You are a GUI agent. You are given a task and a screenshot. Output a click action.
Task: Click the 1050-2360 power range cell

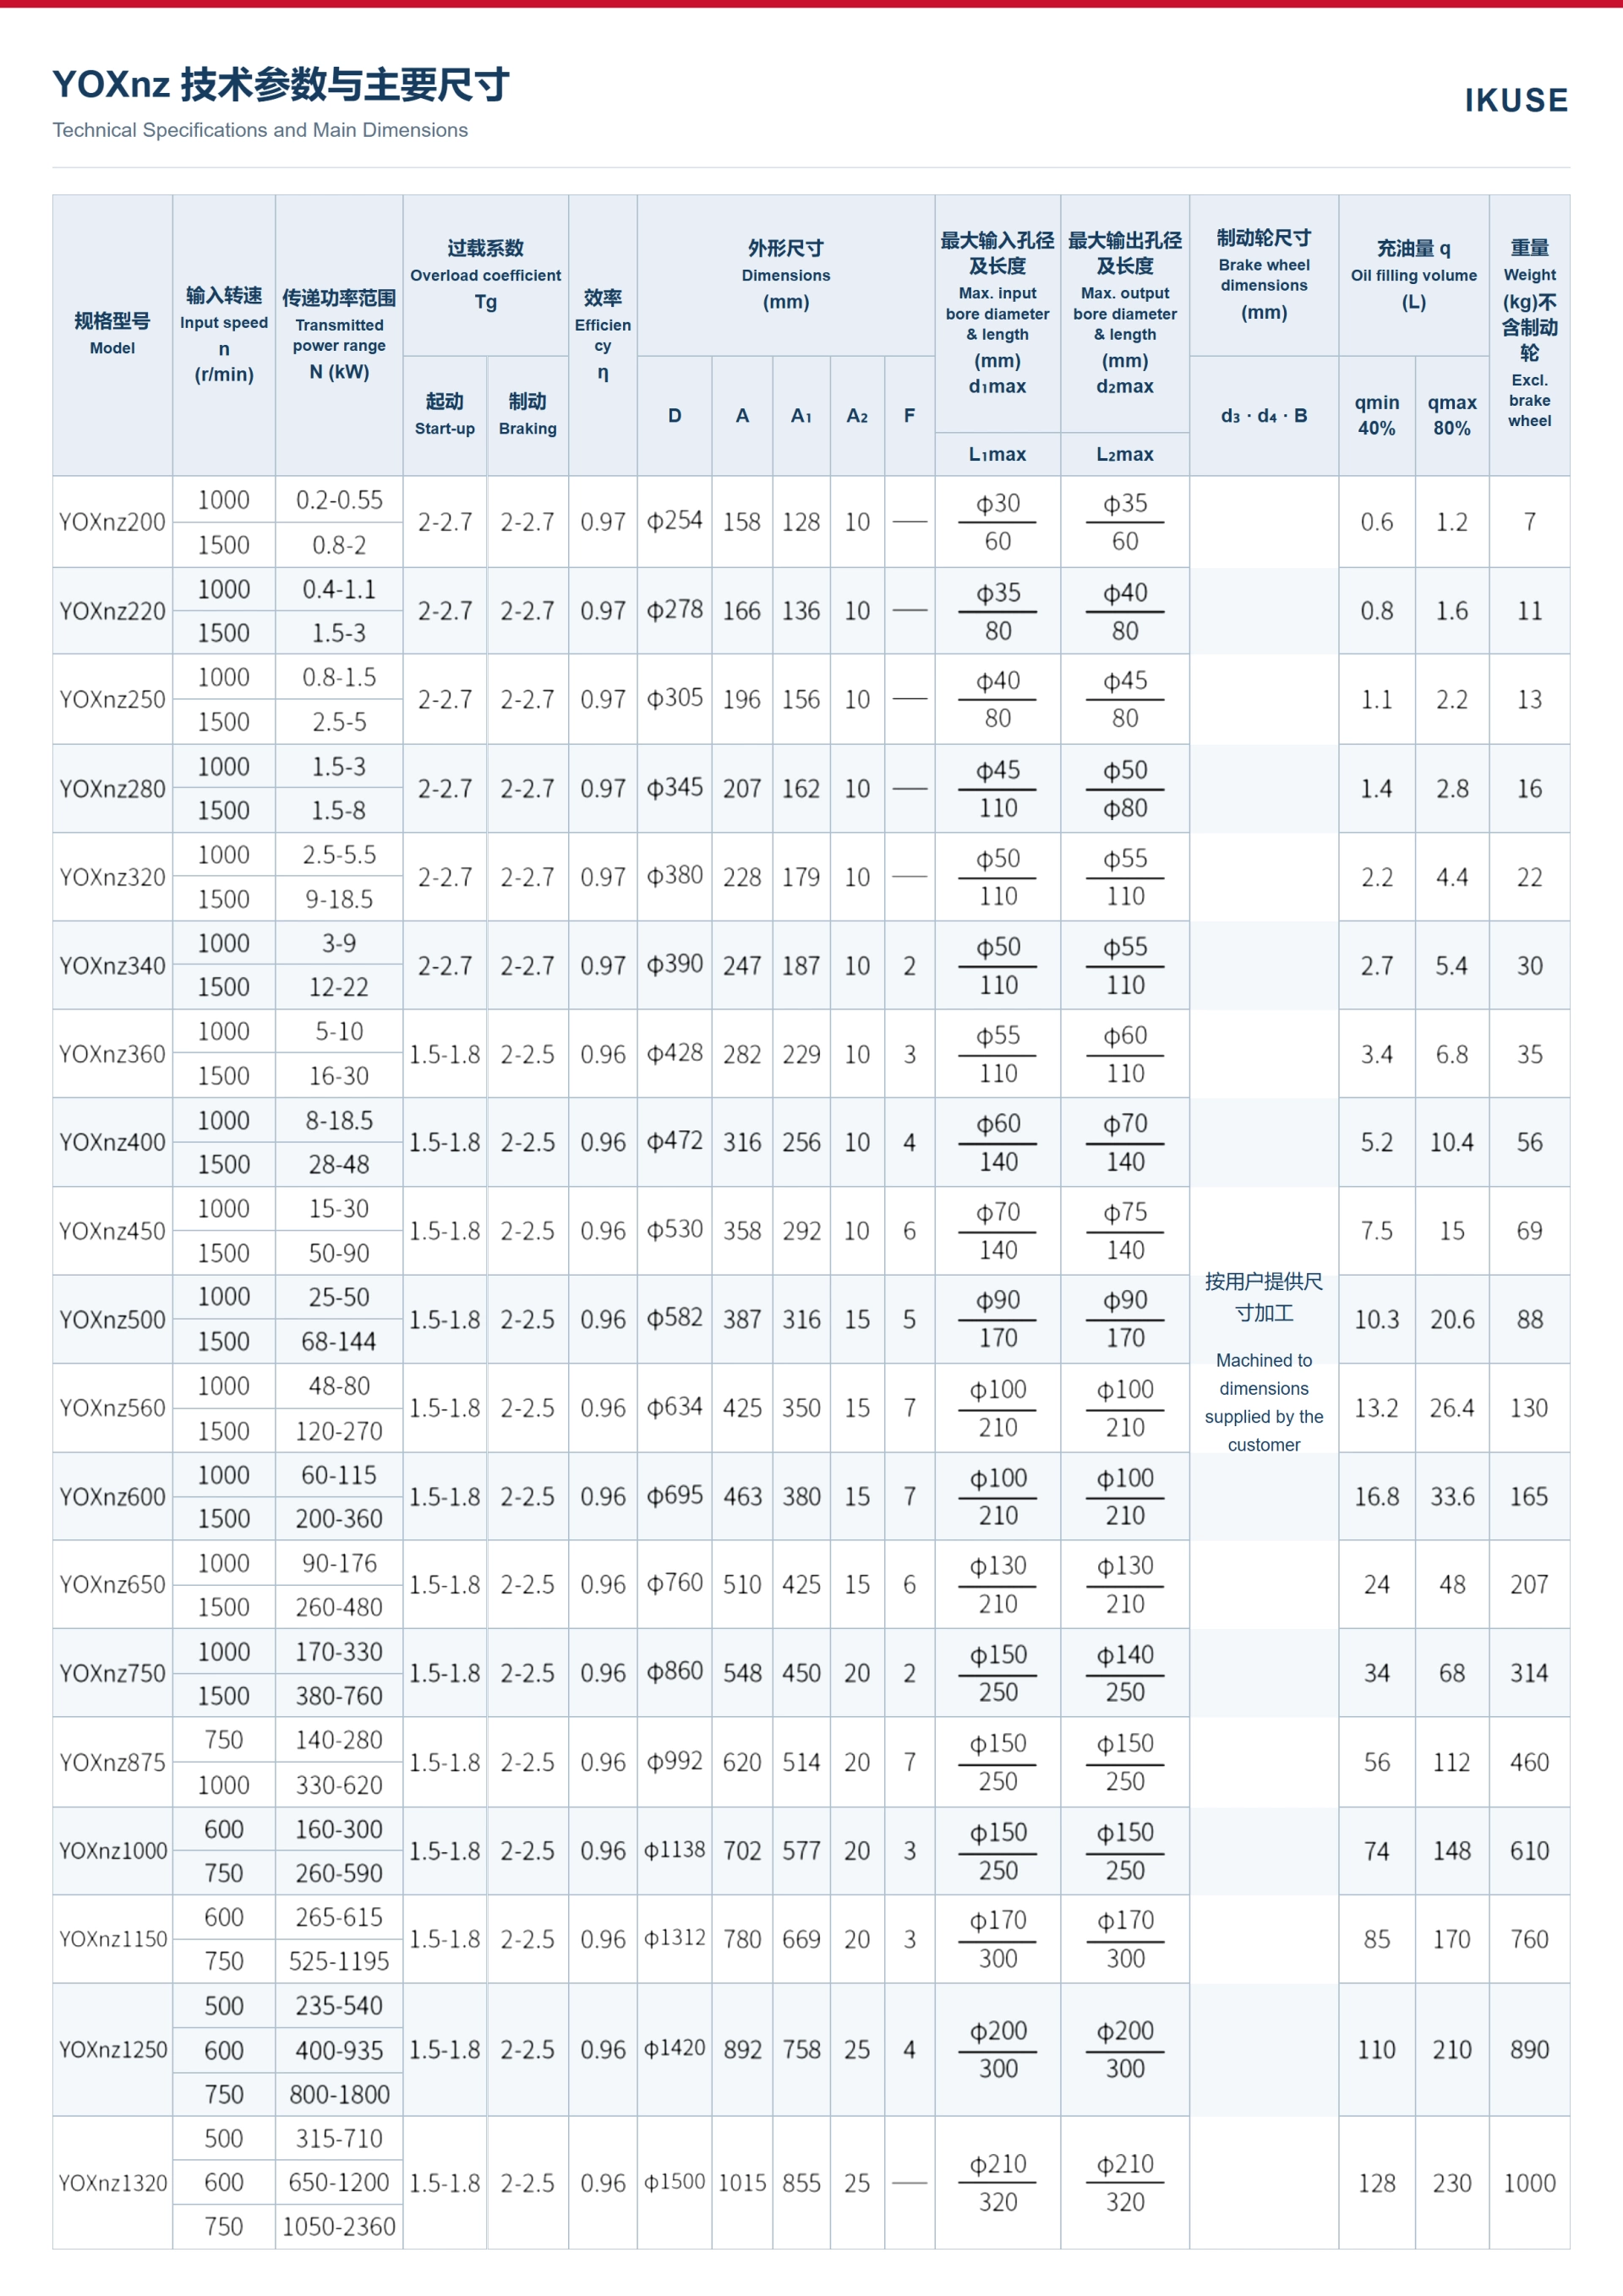tap(339, 2227)
